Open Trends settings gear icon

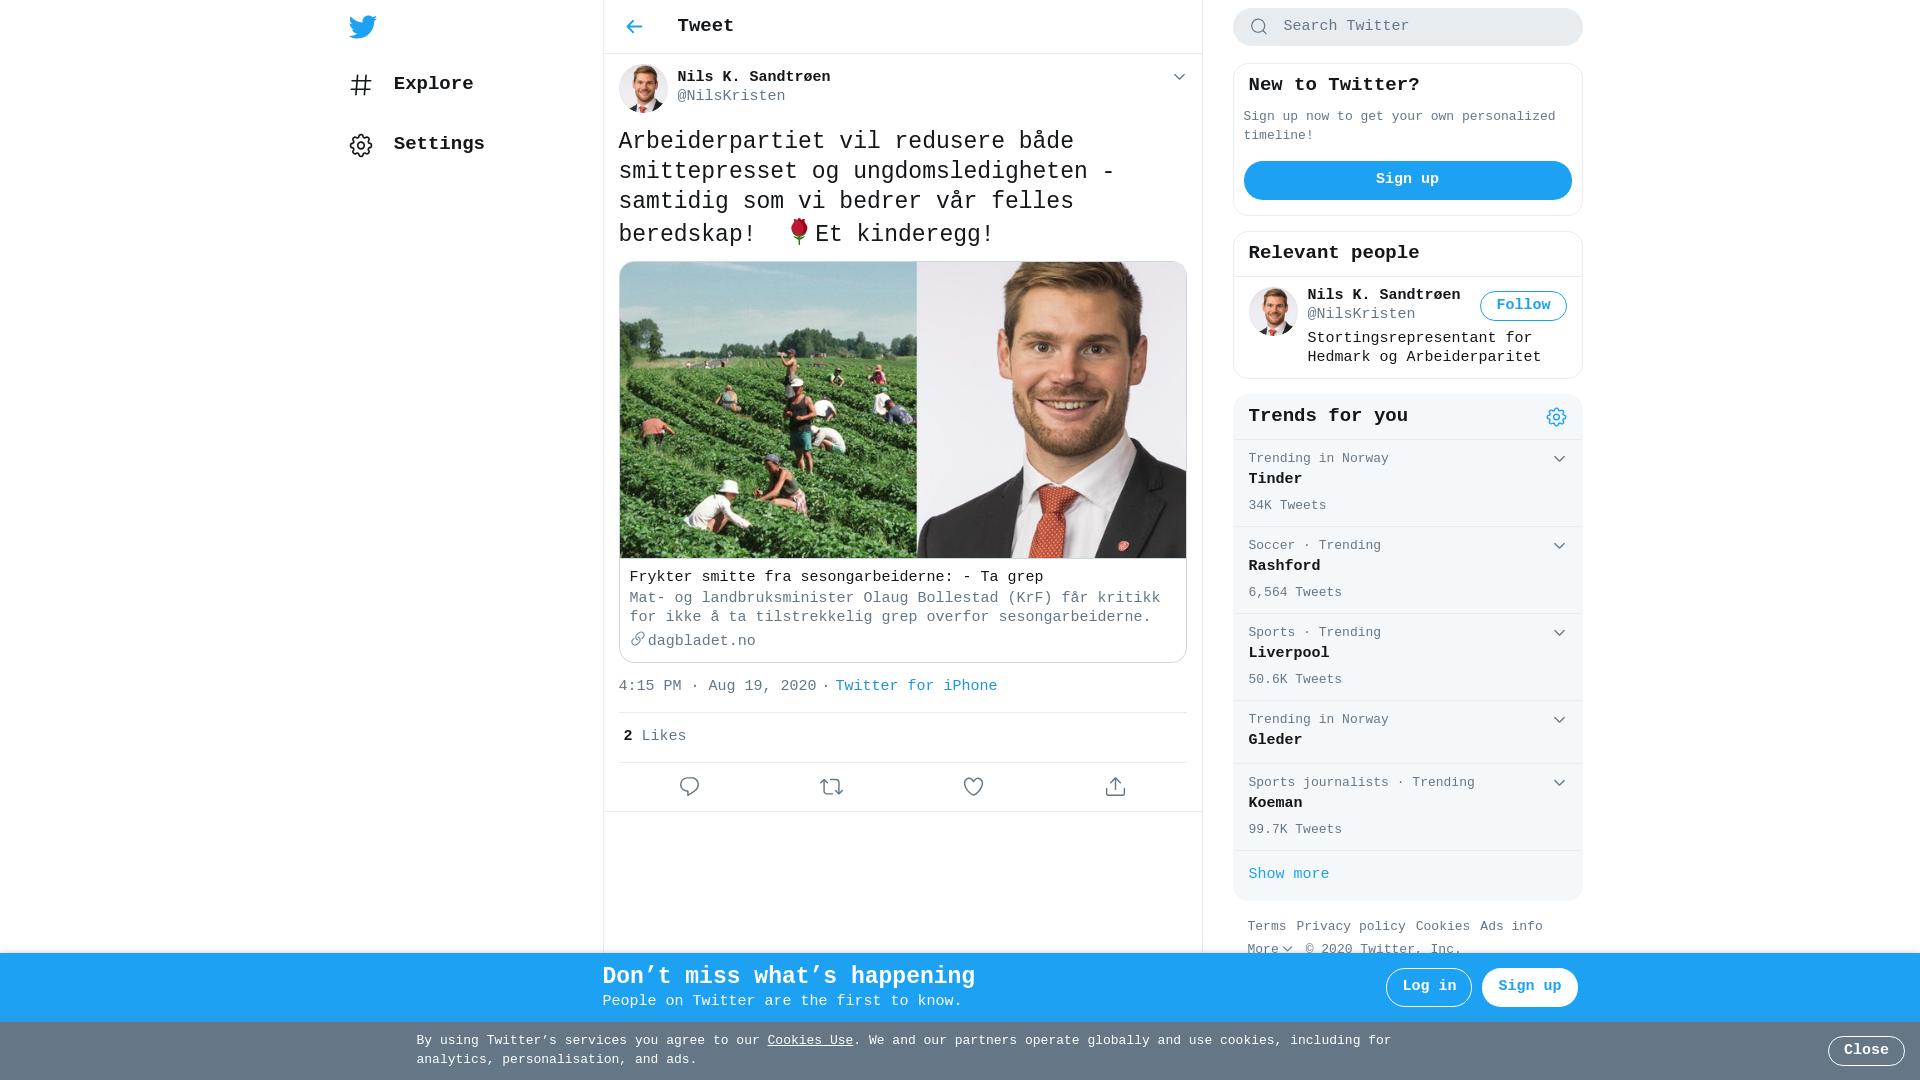pyautogui.click(x=1556, y=417)
